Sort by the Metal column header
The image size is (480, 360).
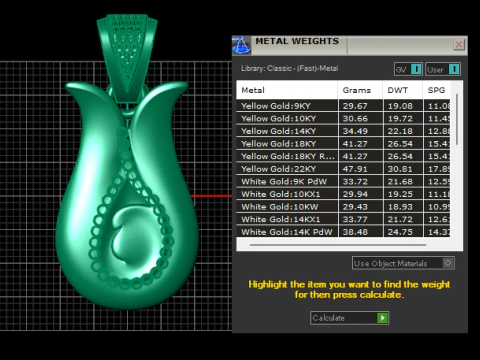click(287, 90)
